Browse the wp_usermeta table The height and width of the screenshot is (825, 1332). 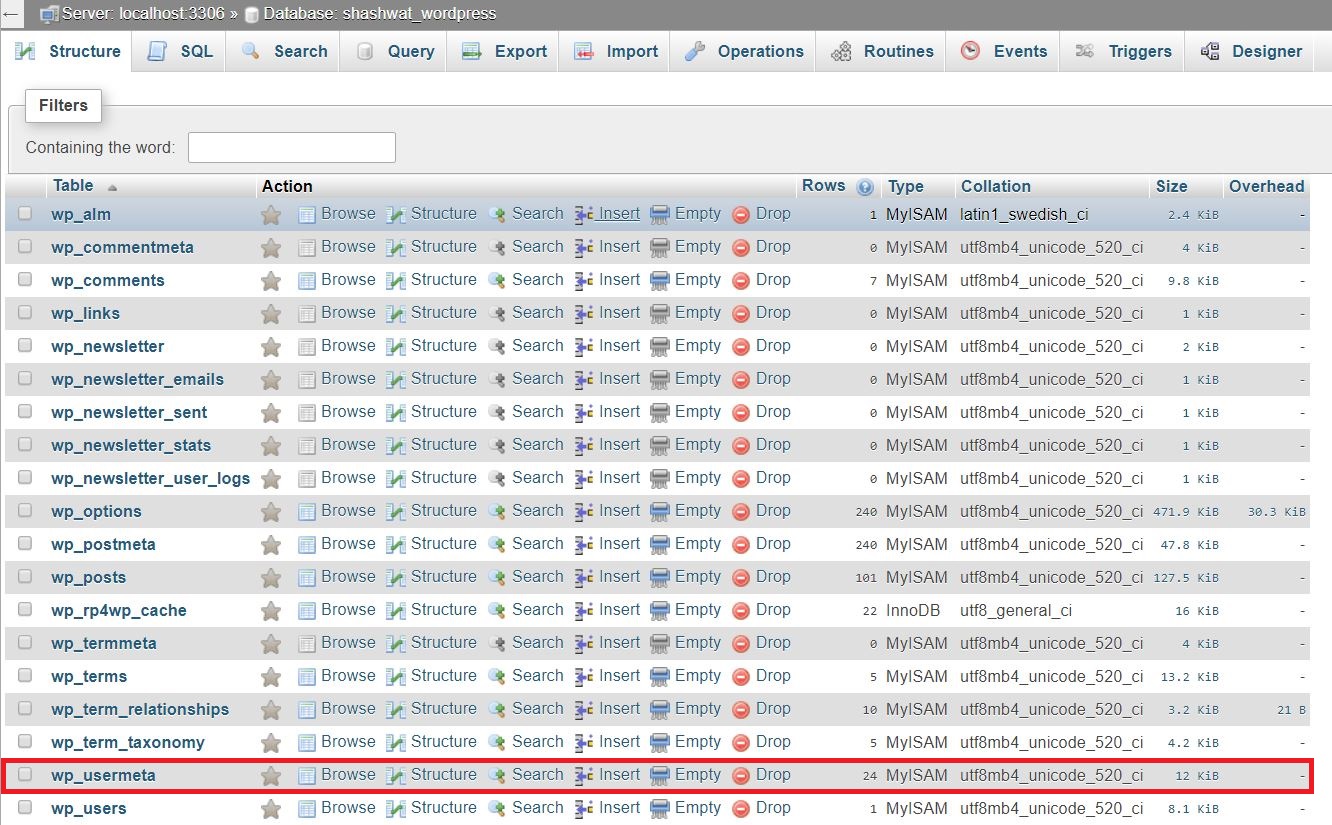click(x=348, y=775)
